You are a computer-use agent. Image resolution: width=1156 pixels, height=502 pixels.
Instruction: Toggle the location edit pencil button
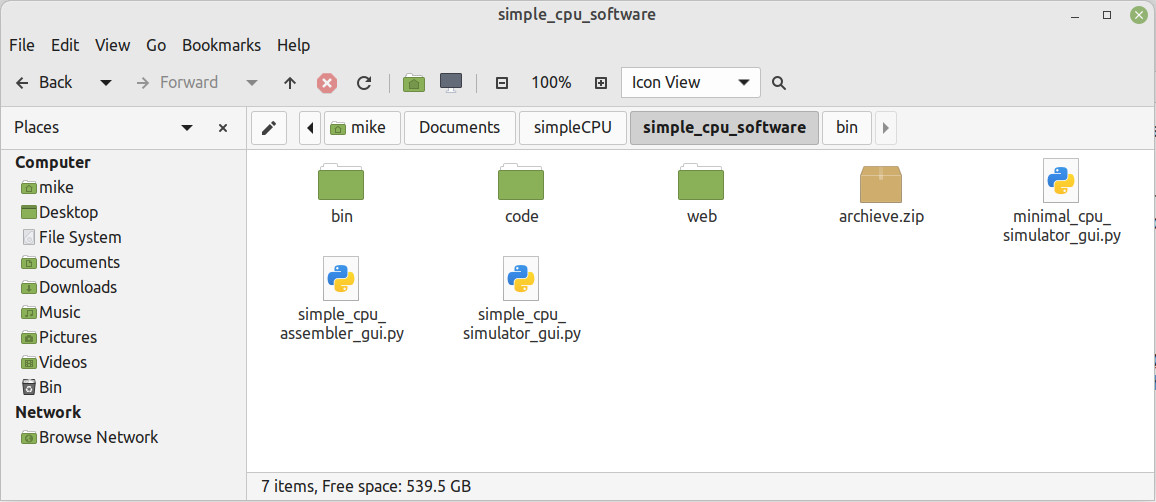tap(268, 128)
